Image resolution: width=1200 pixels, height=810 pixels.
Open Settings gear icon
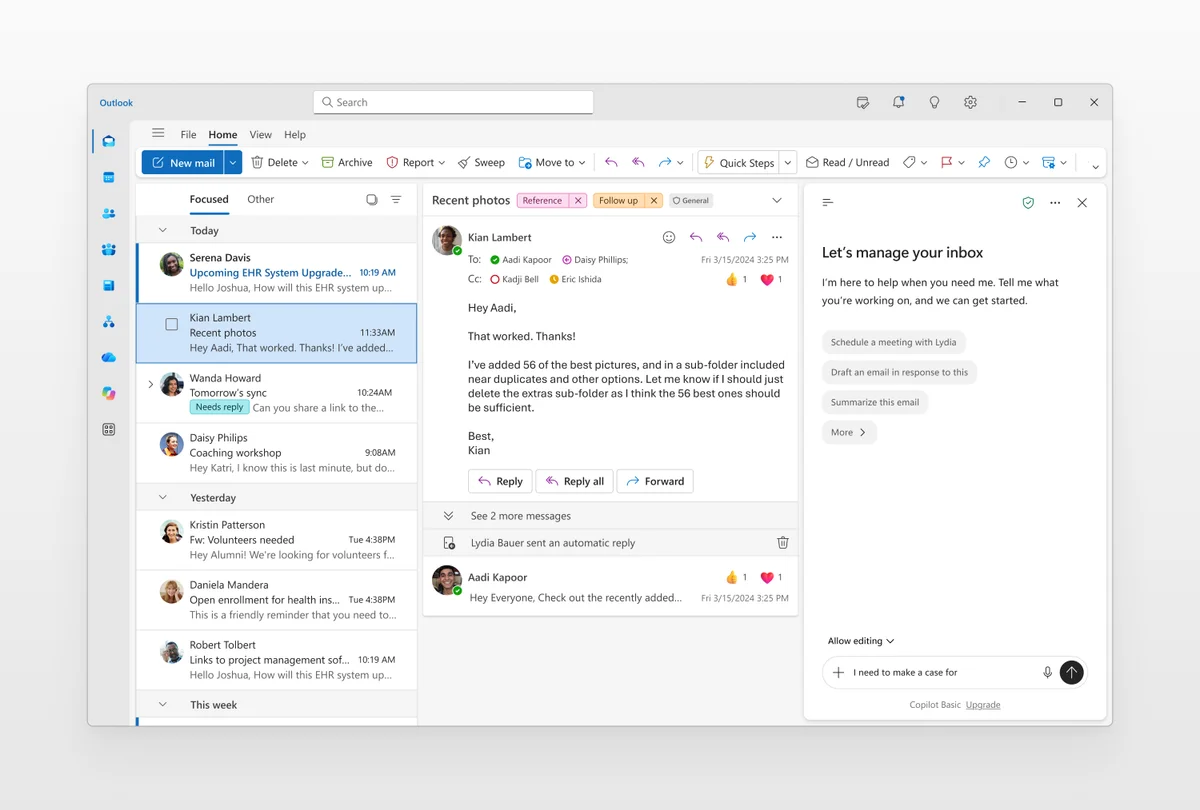[x=970, y=102]
